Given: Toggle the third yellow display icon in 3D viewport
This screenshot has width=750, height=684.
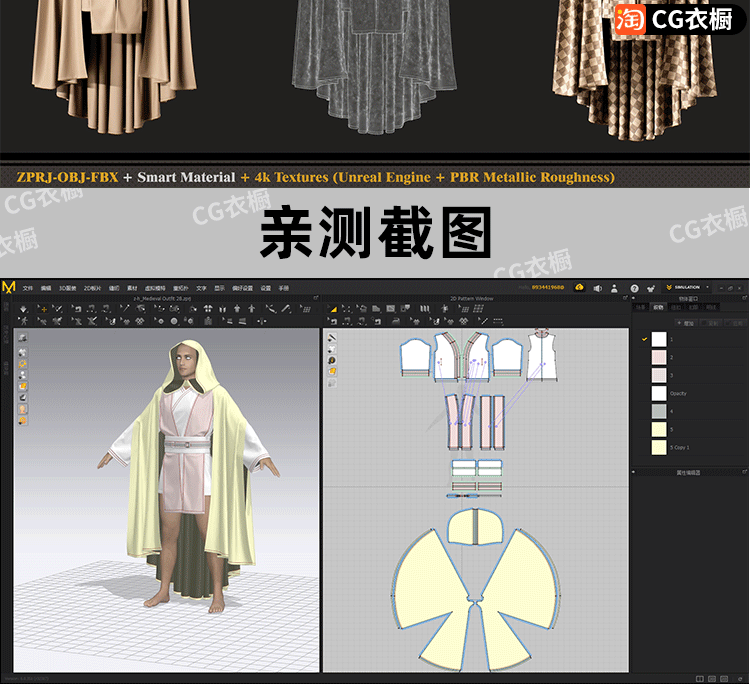Looking at the screenshot, I should [x=22, y=364].
